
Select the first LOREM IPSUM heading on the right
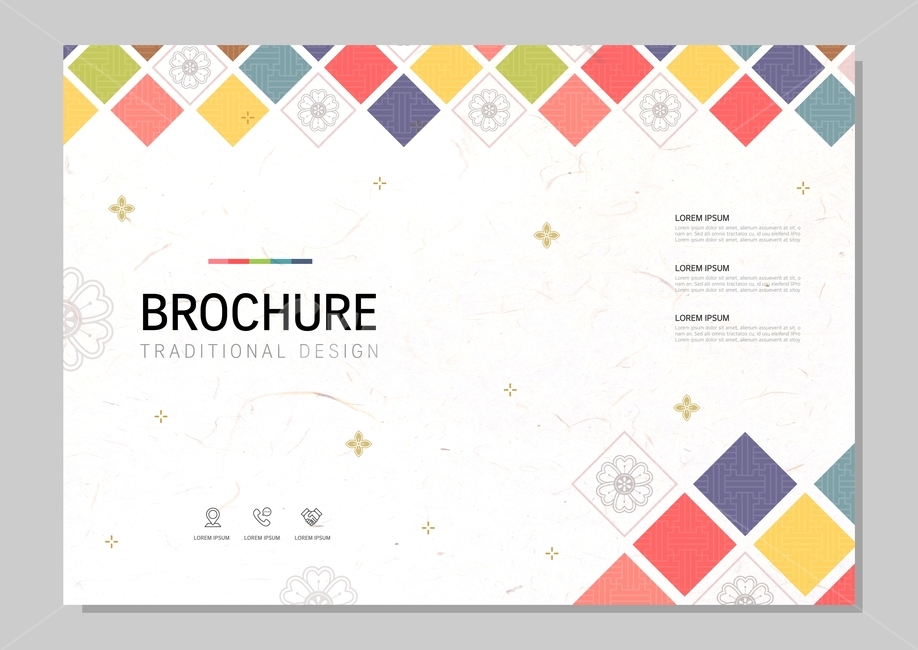702,218
